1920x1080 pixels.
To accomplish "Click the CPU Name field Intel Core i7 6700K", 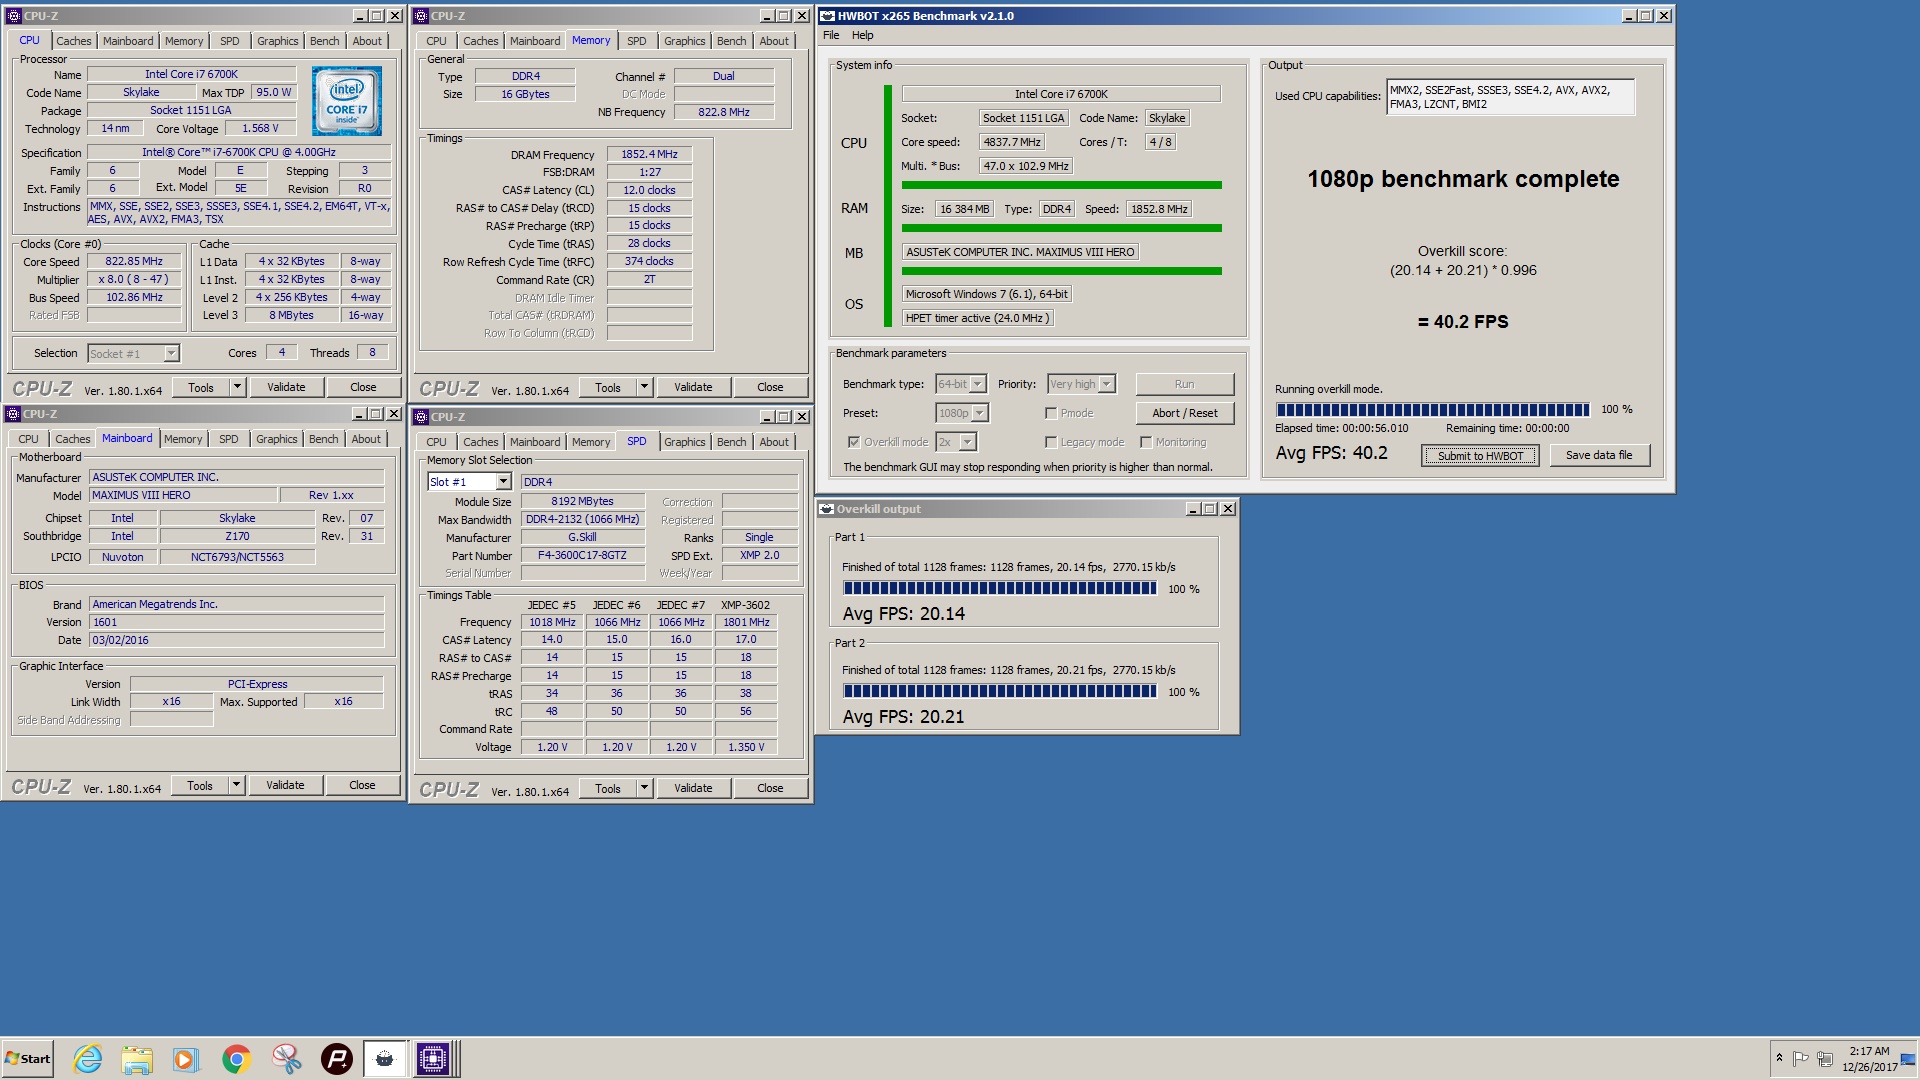I will (x=191, y=74).
